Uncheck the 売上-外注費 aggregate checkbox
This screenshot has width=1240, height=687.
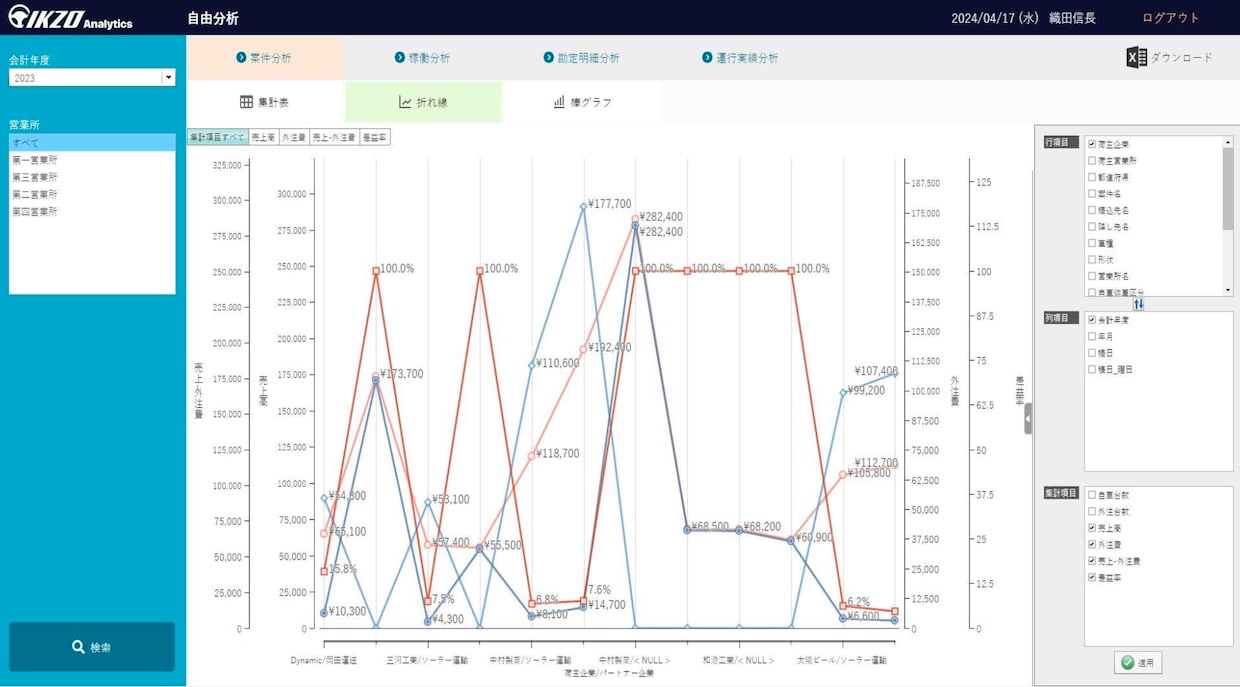click(1092, 561)
